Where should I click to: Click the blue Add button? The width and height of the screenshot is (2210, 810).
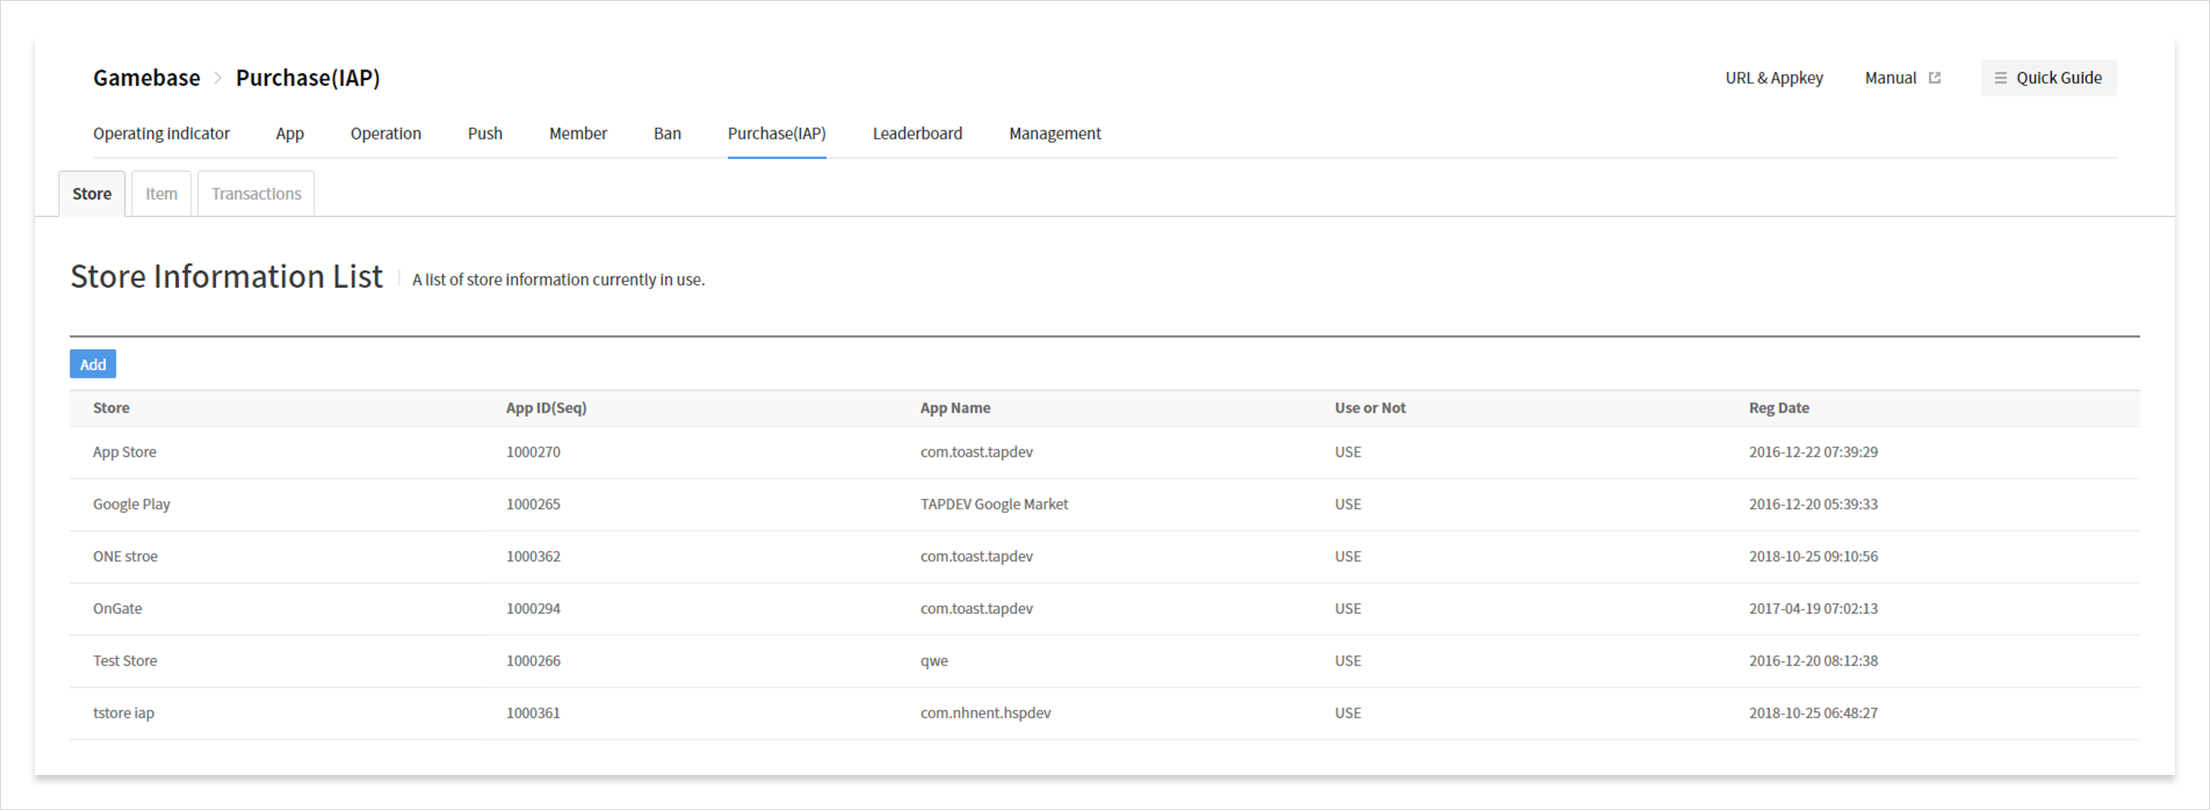point(93,364)
